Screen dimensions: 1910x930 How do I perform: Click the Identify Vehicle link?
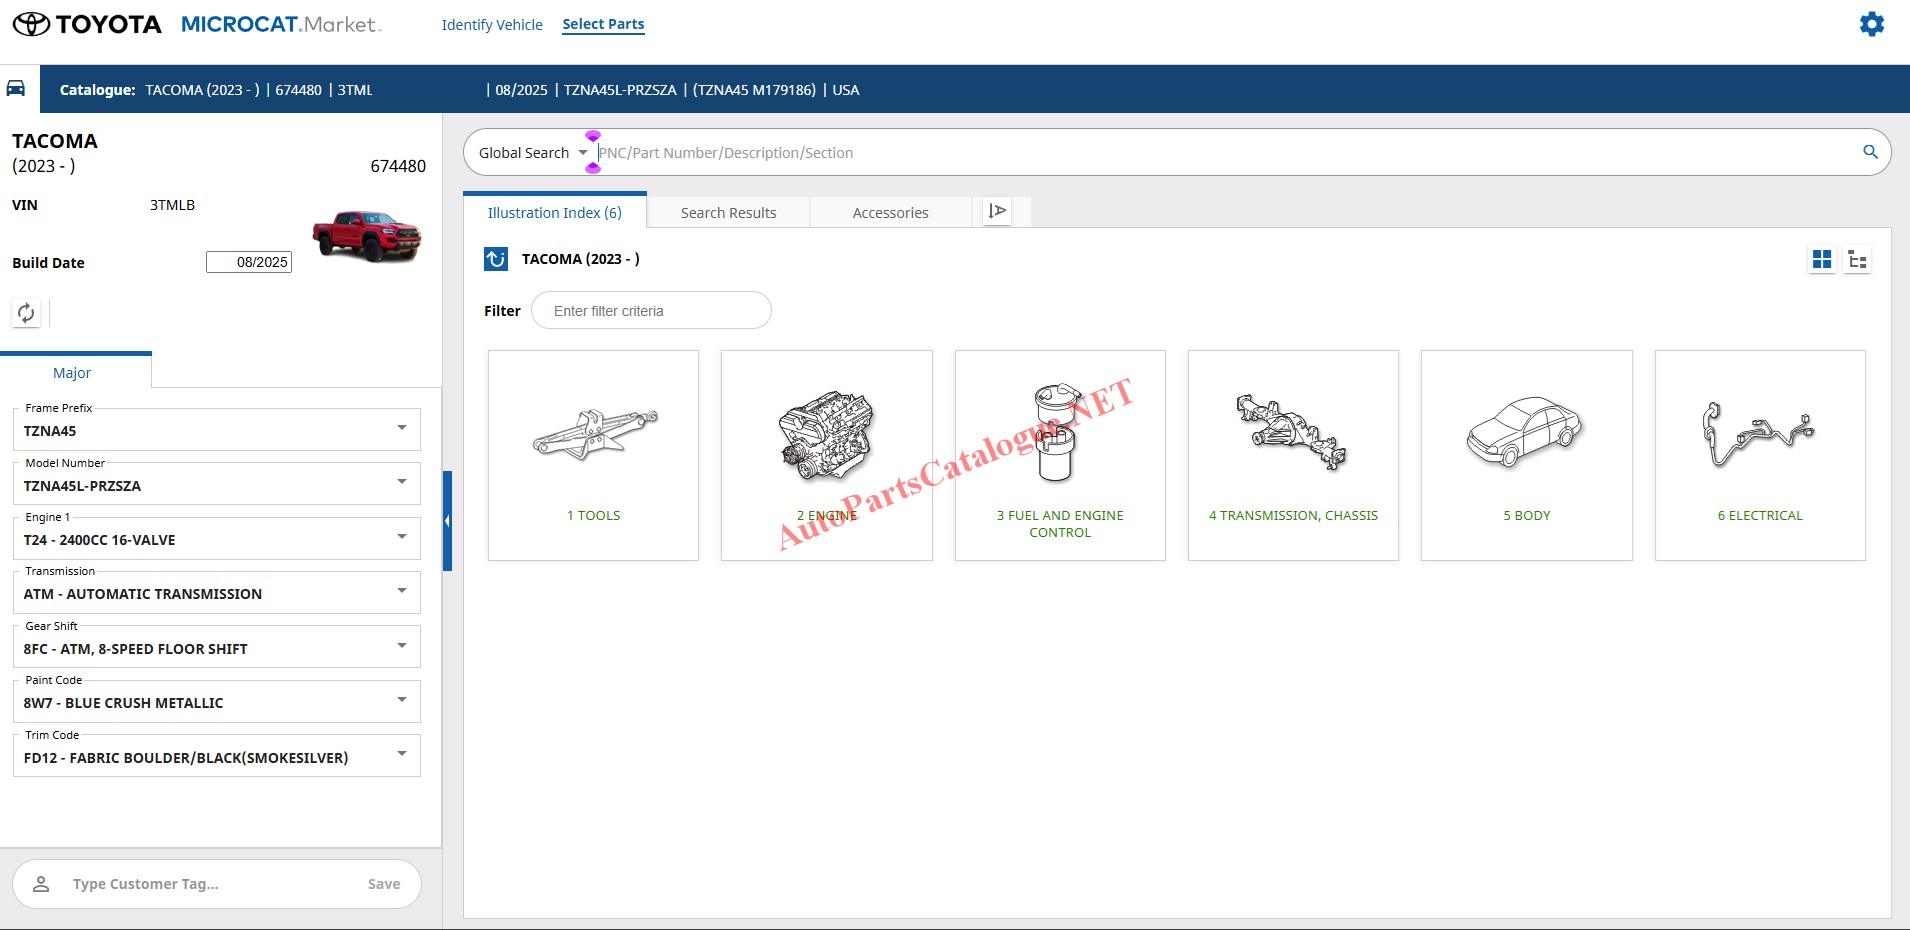coord(492,25)
